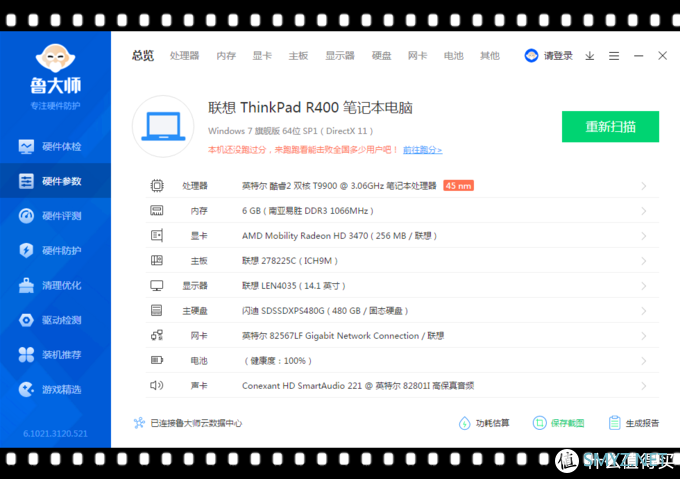Click the cloud data center connection icon

tap(139, 423)
